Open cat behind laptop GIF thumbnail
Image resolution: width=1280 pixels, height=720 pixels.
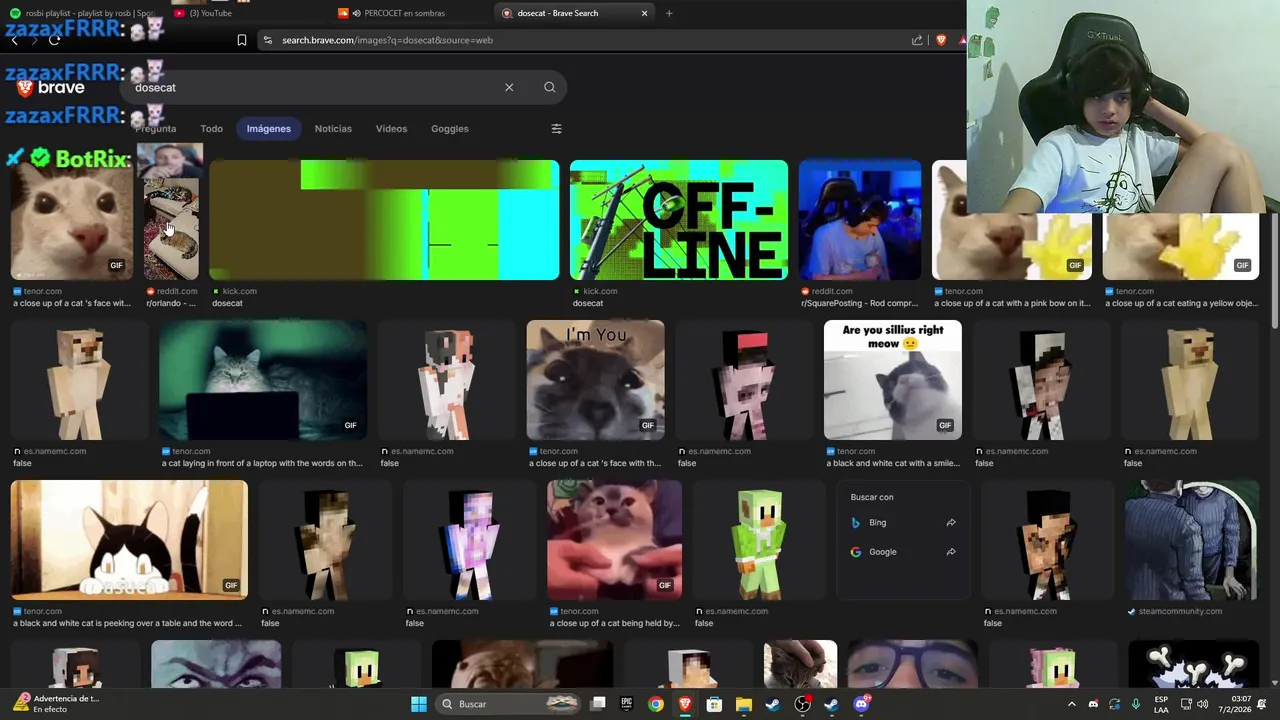(263, 380)
